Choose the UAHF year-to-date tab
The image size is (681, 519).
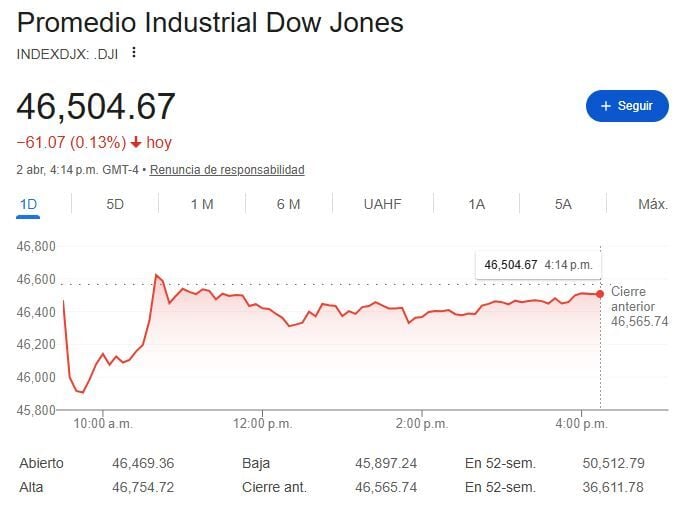coord(382,204)
